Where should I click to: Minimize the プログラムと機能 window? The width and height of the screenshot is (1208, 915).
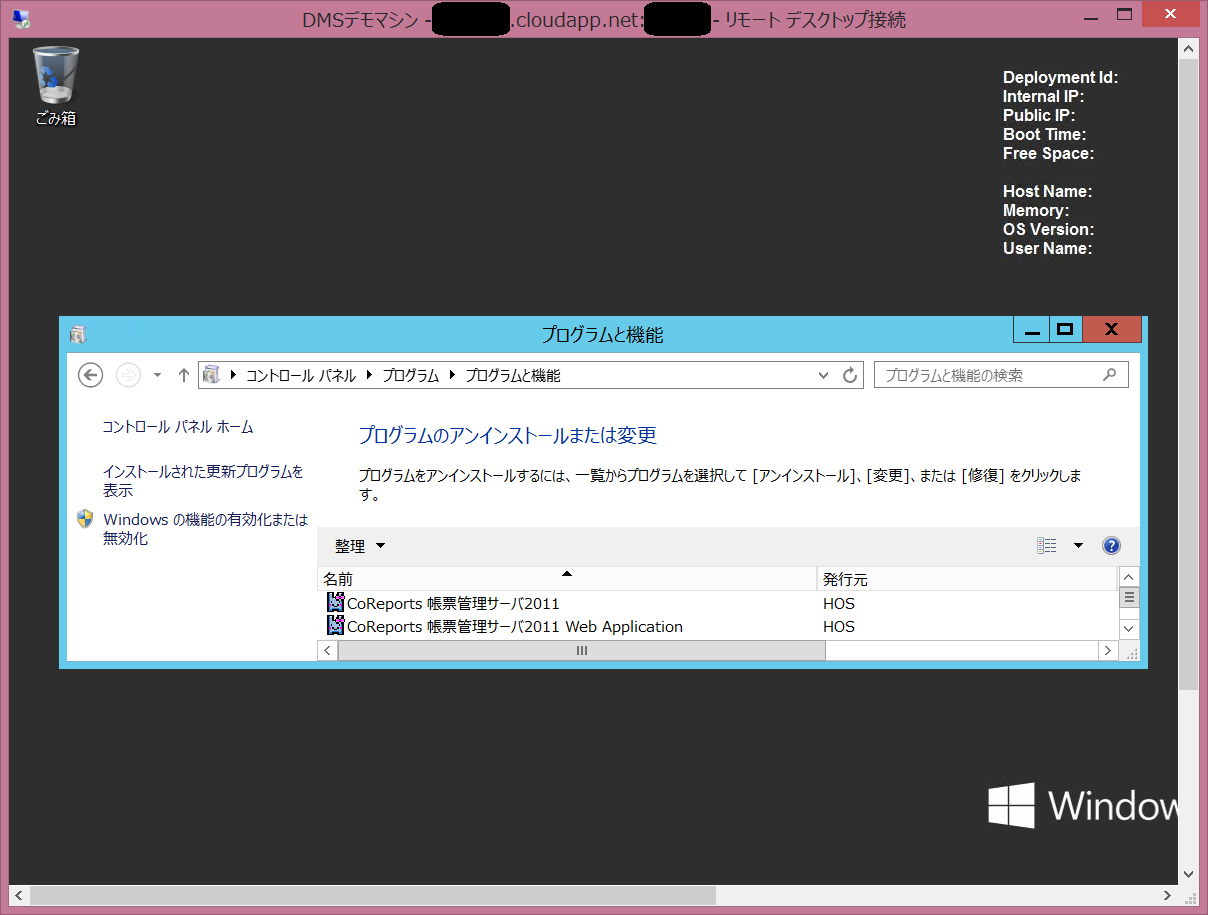[x=1032, y=330]
